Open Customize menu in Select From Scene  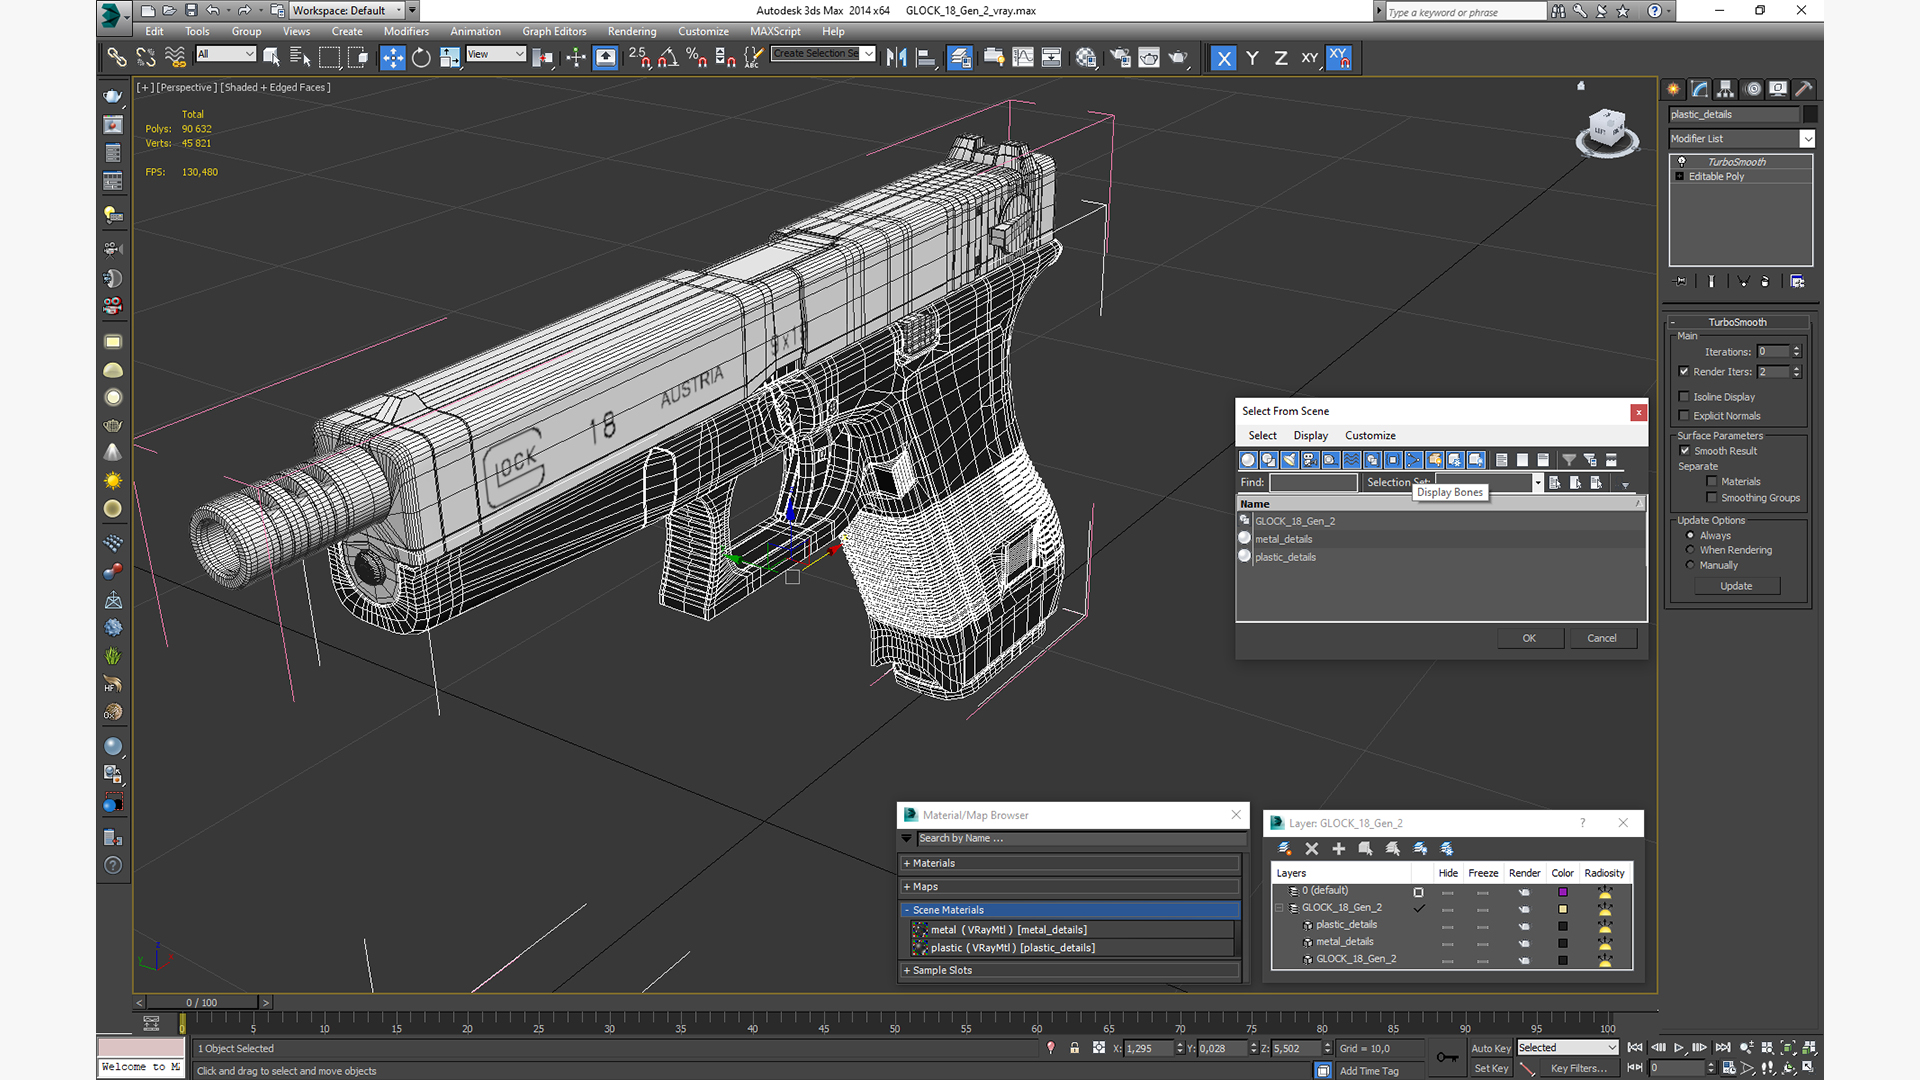(1370, 436)
